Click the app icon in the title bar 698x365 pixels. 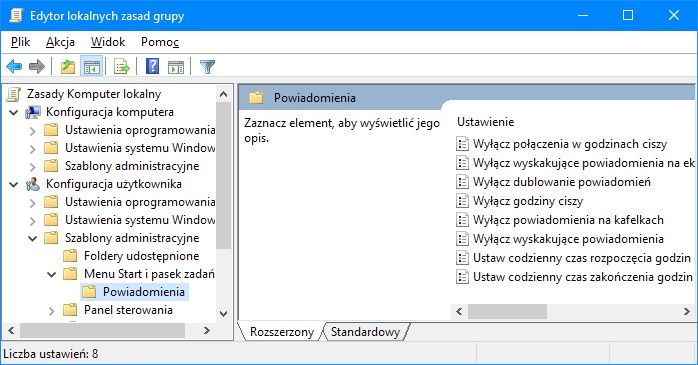(x=16, y=15)
